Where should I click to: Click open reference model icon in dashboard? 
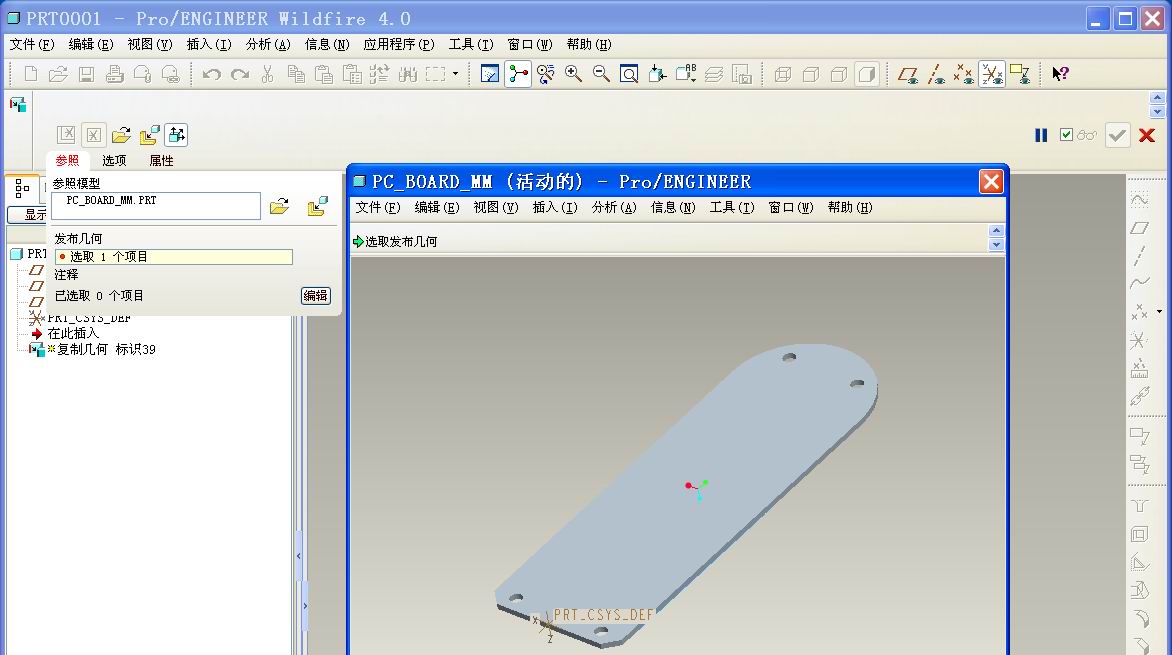[x=121, y=135]
